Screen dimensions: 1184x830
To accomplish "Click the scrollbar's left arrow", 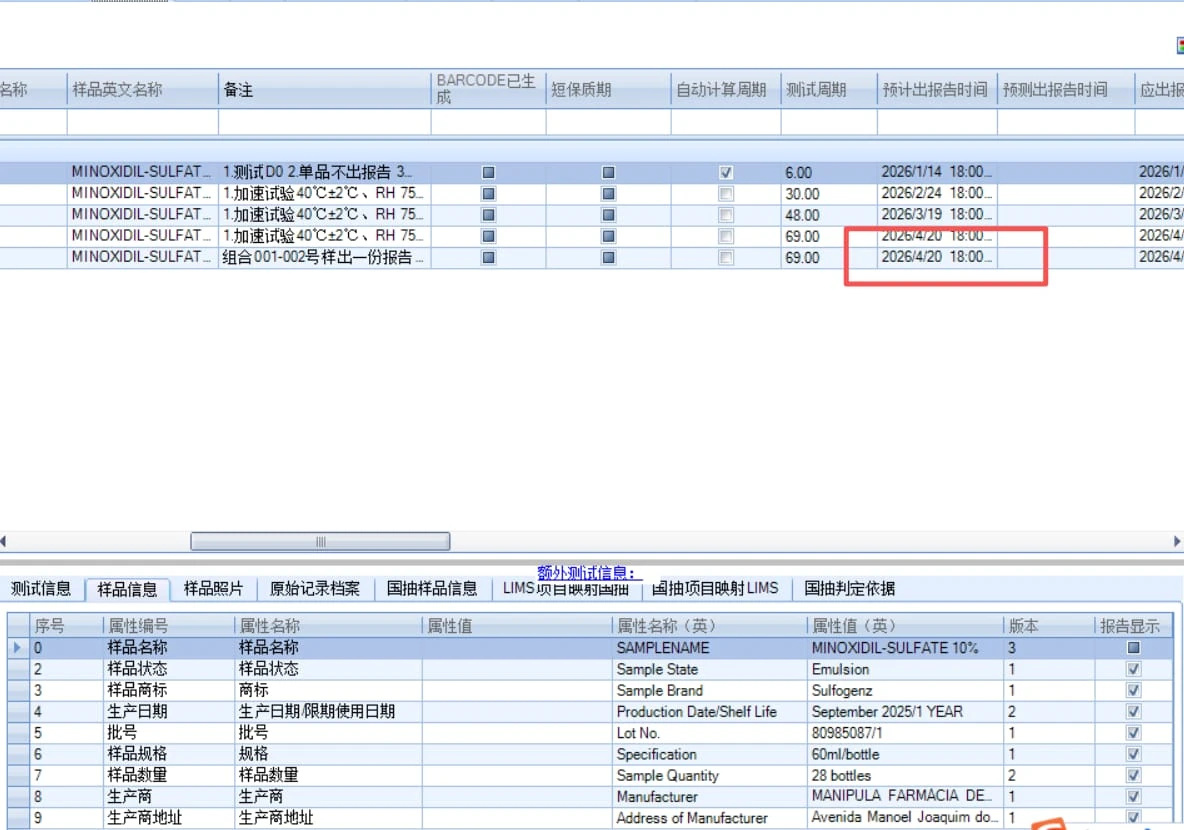I will coord(4,541).
